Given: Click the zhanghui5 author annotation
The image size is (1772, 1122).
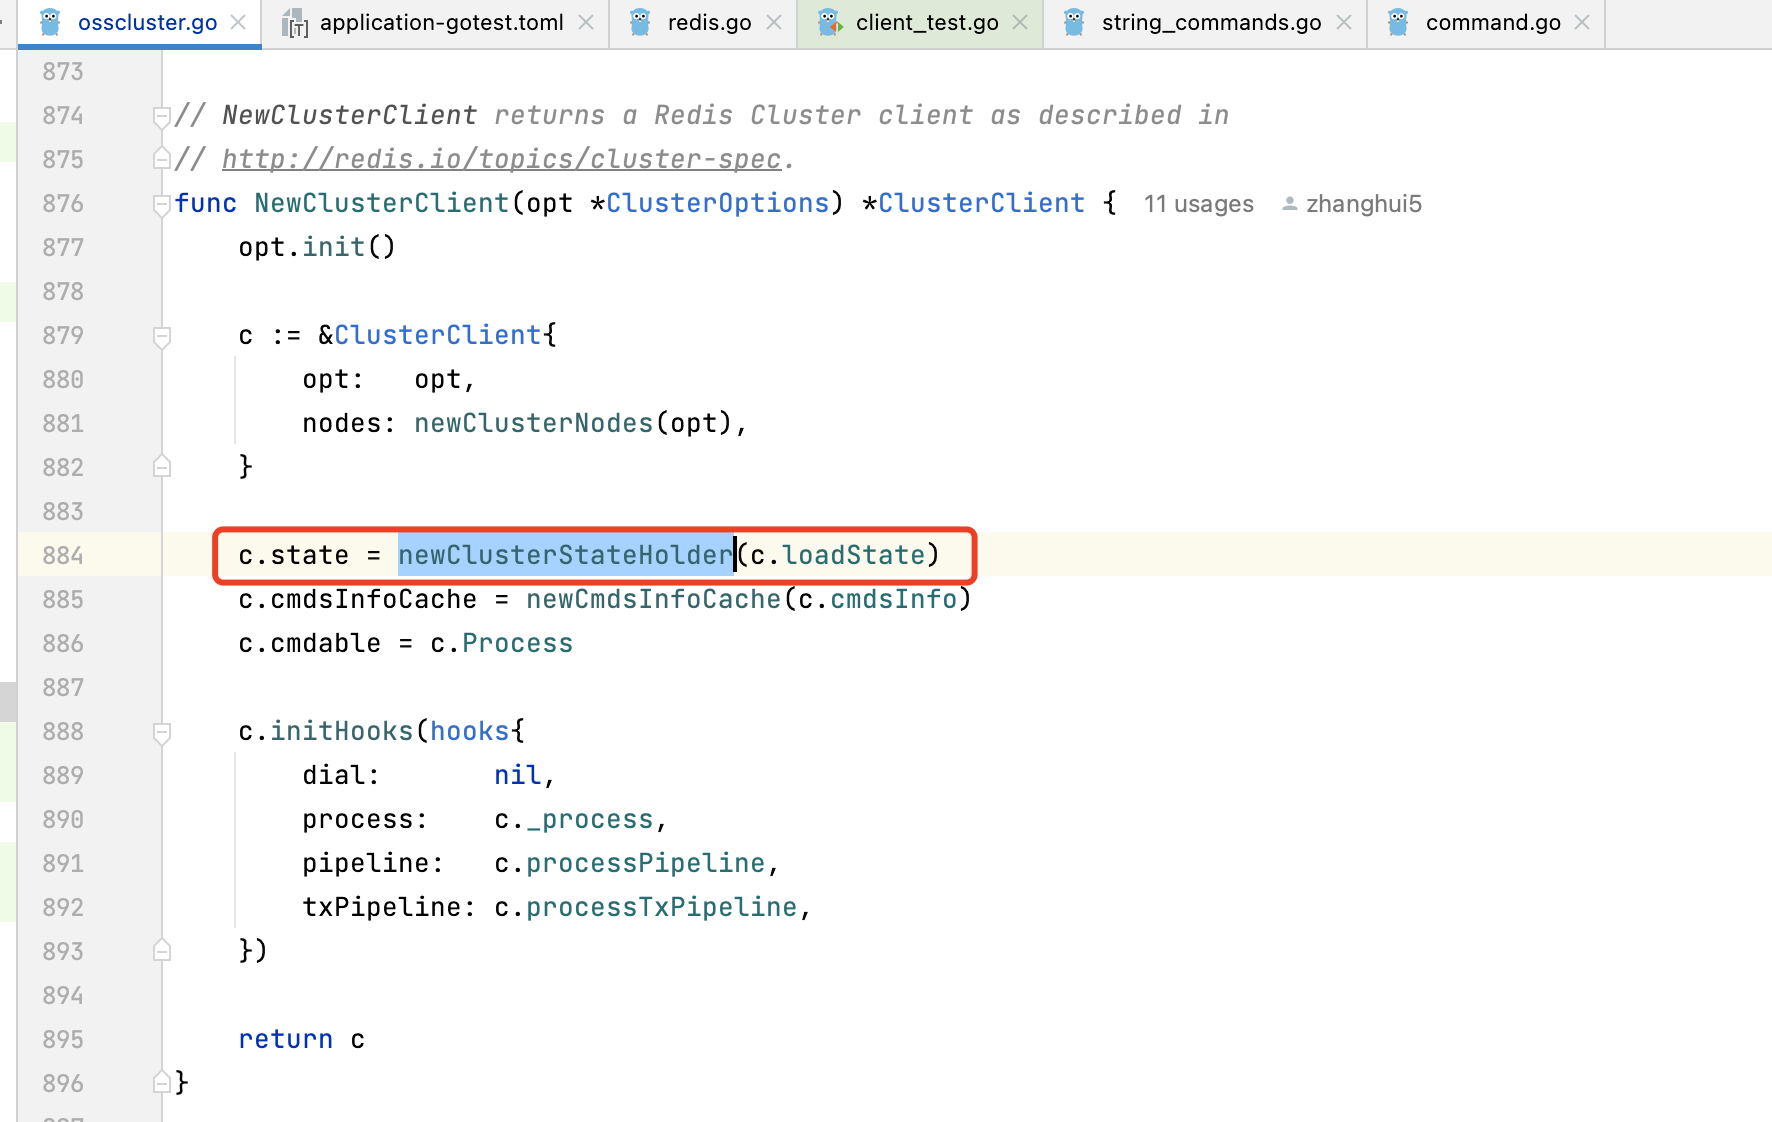Looking at the screenshot, I should pos(1363,204).
